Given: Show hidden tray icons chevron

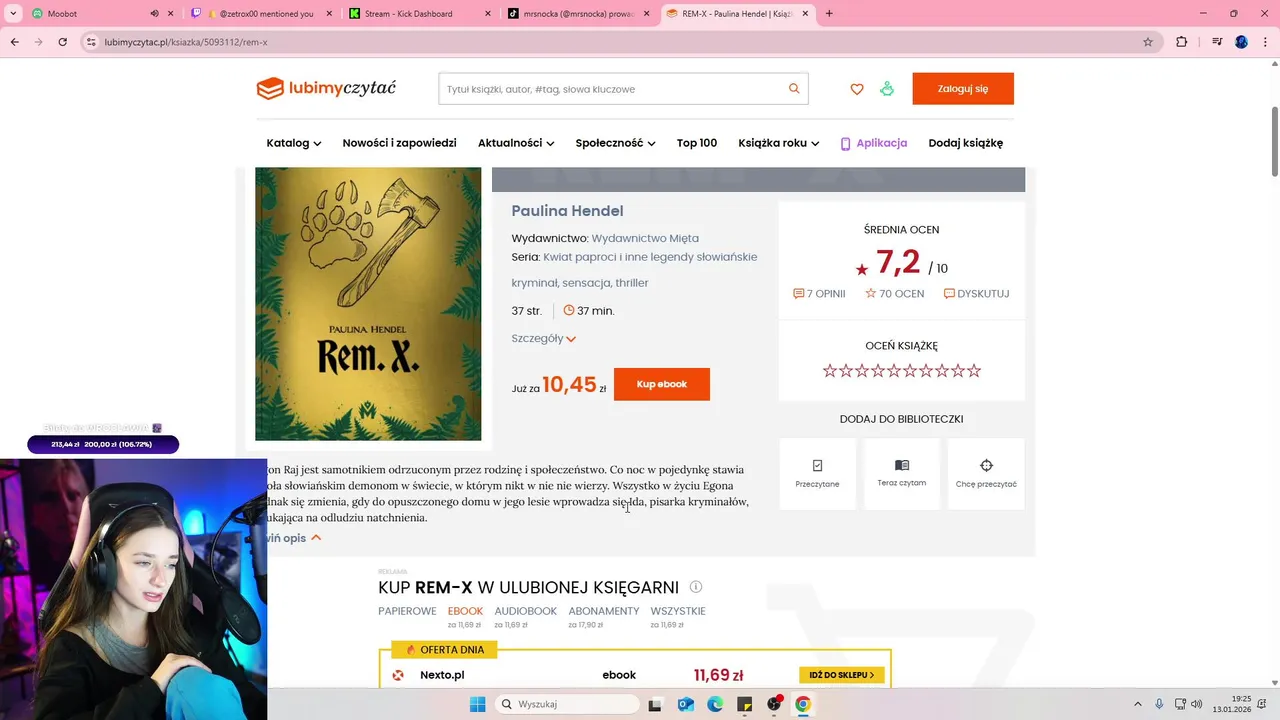Looking at the screenshot, I should pyautogui.click(x=1137, y=704).
